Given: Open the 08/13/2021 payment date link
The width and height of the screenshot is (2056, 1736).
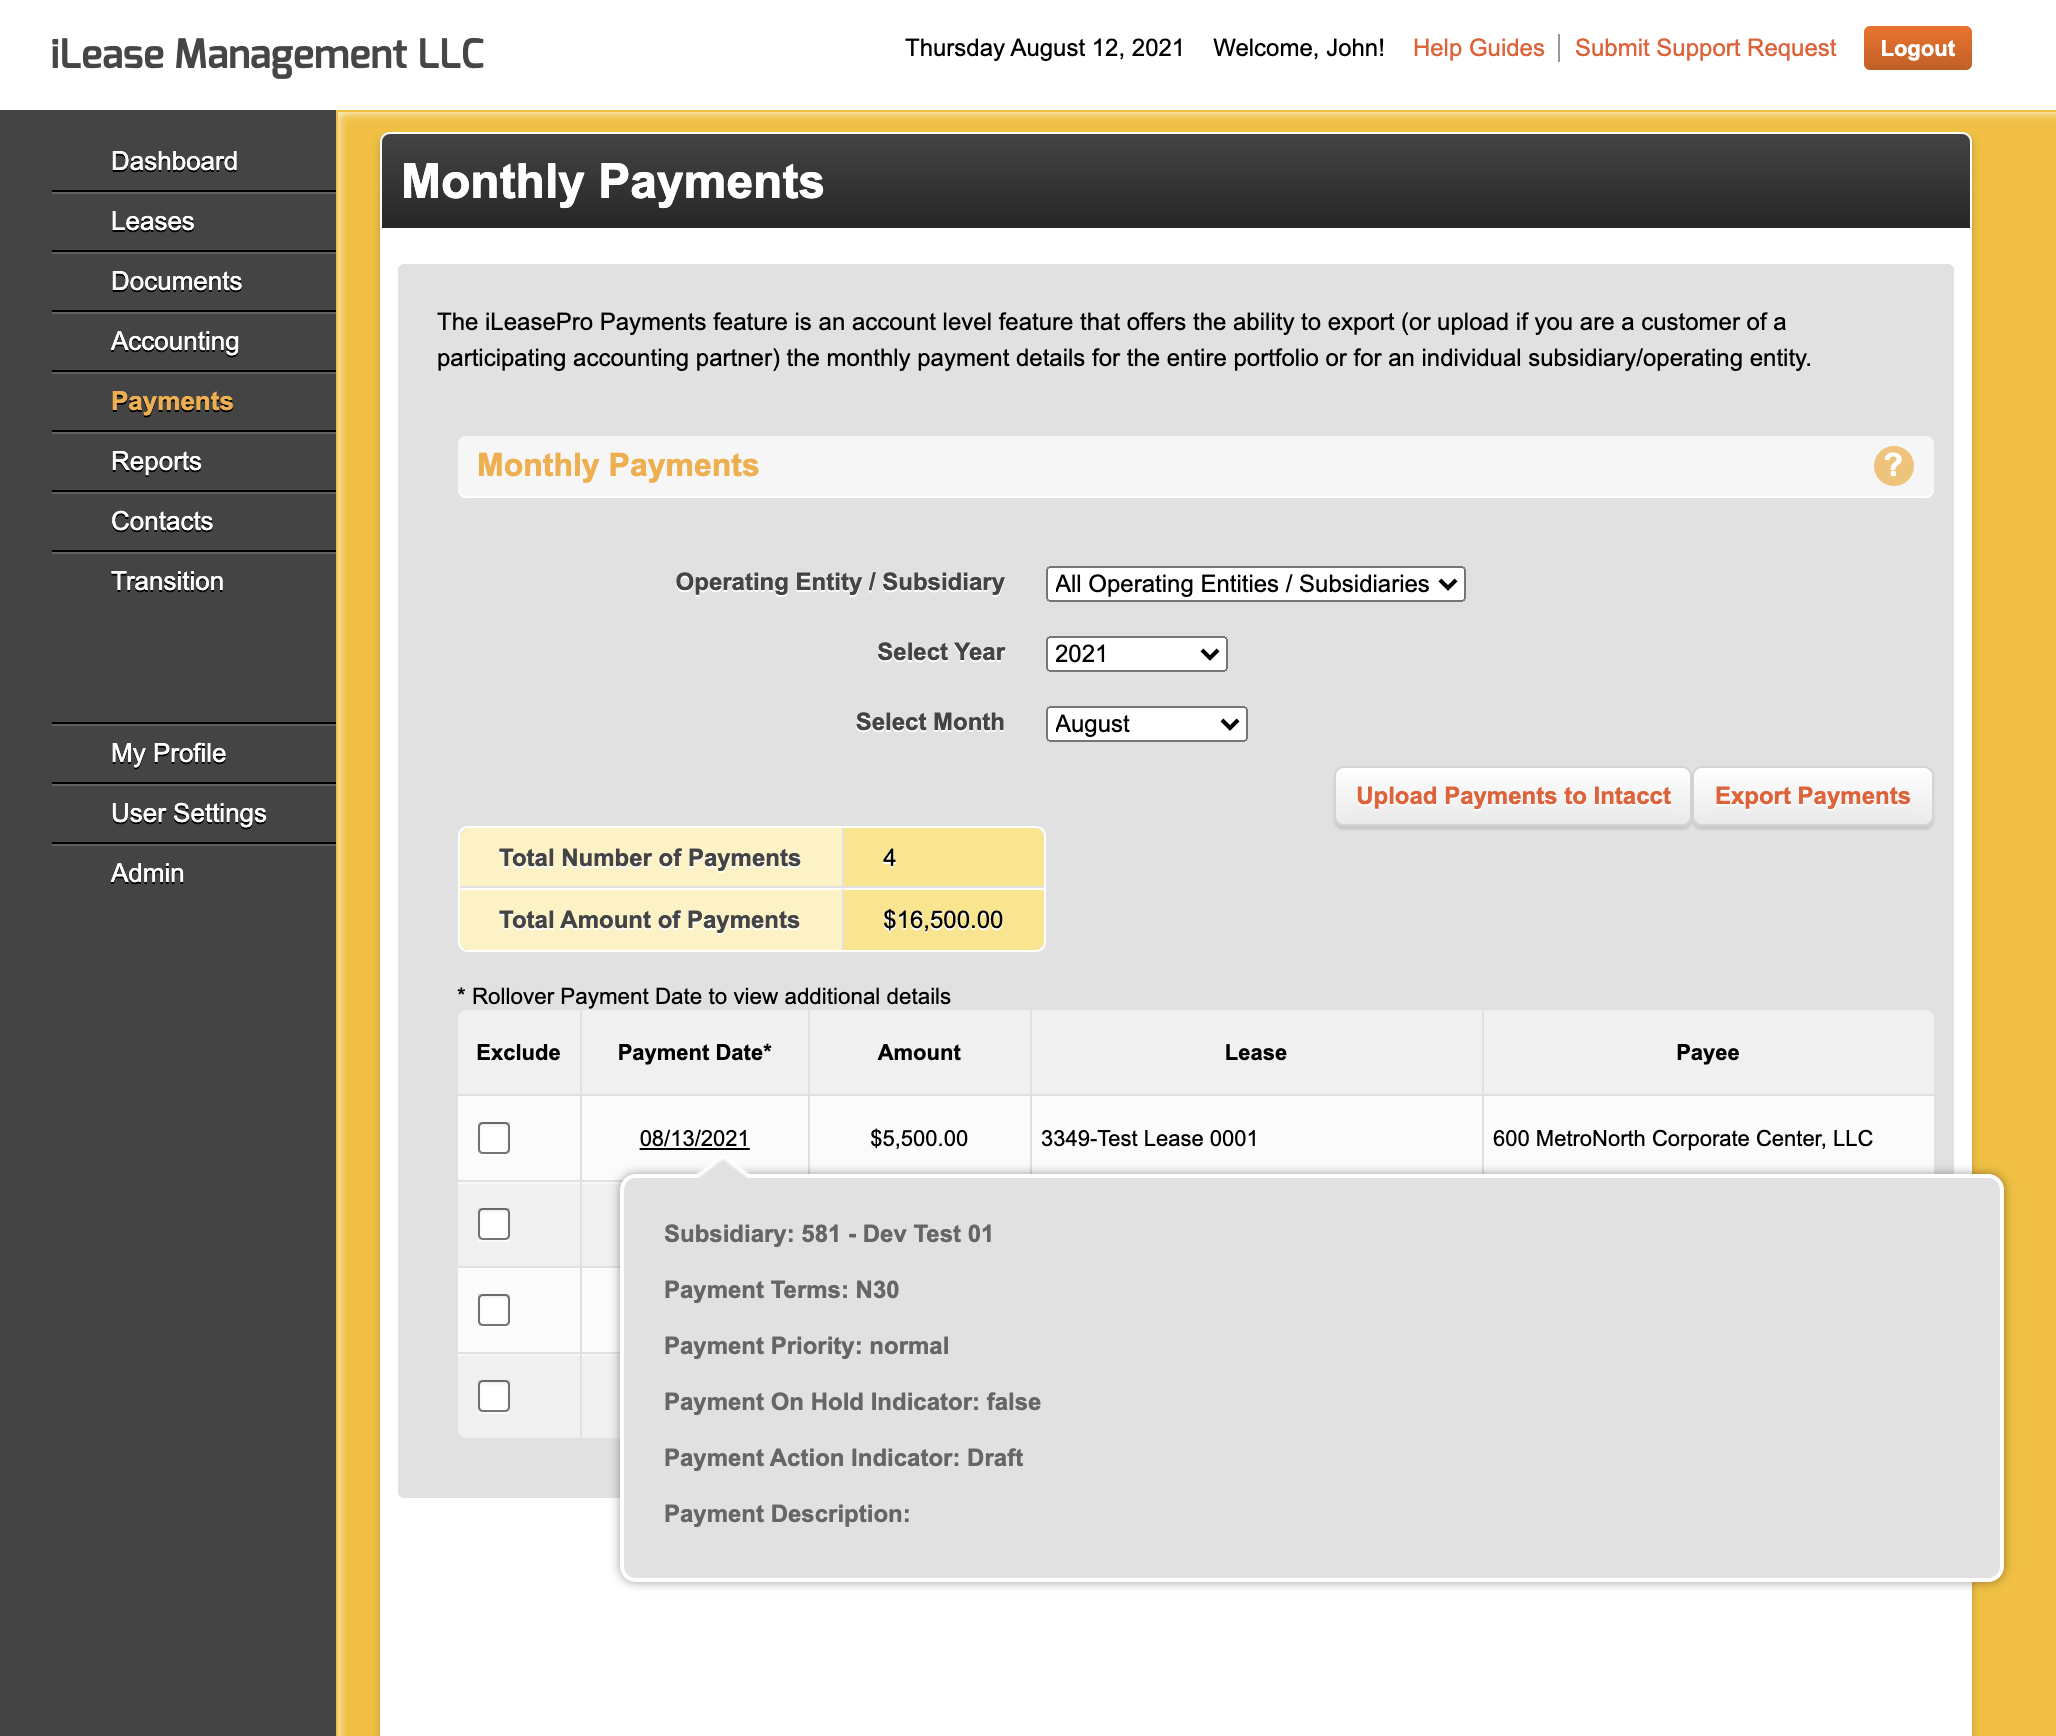Looking at the screenshot, I should pos(694,1137).
